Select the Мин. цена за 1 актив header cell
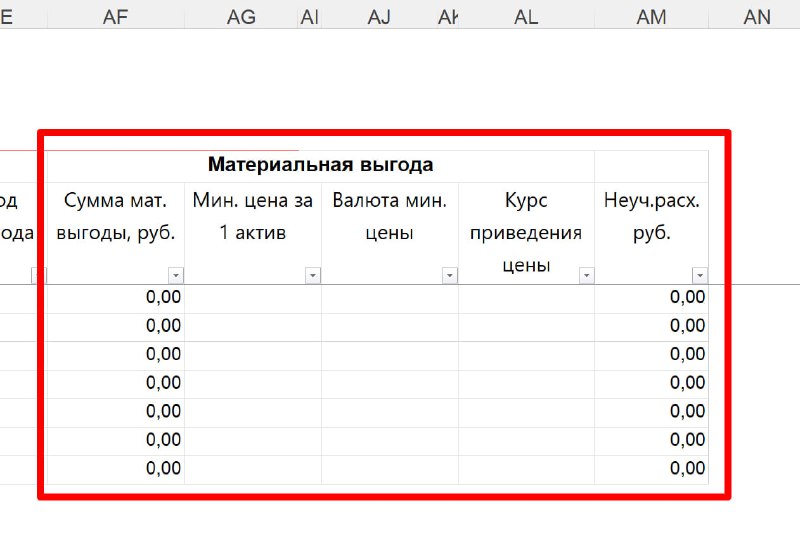 coord(252,217)
